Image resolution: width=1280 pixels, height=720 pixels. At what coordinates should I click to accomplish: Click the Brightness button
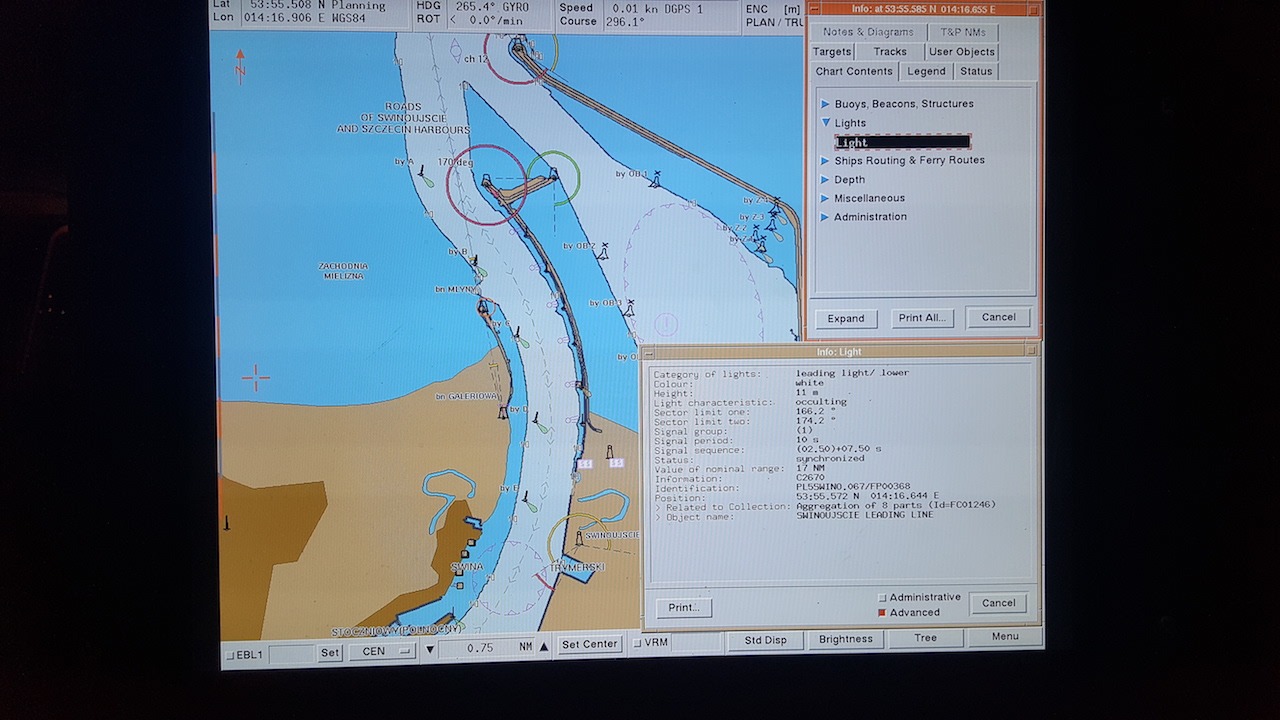coord(846,640)
